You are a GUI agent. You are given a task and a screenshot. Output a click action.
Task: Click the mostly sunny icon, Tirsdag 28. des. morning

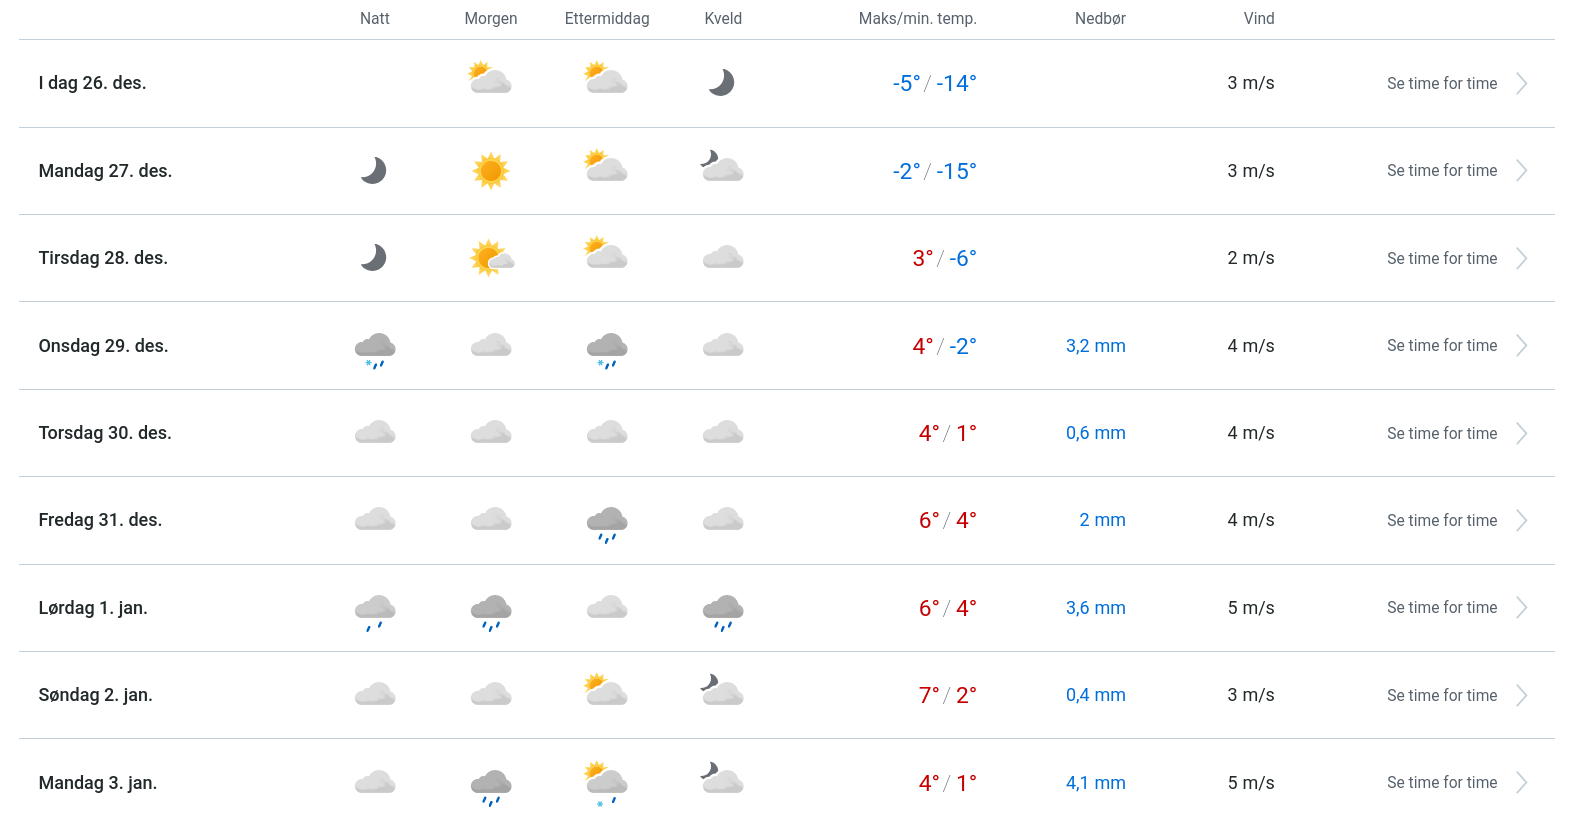pyautogui.click(x=491, y=258)
